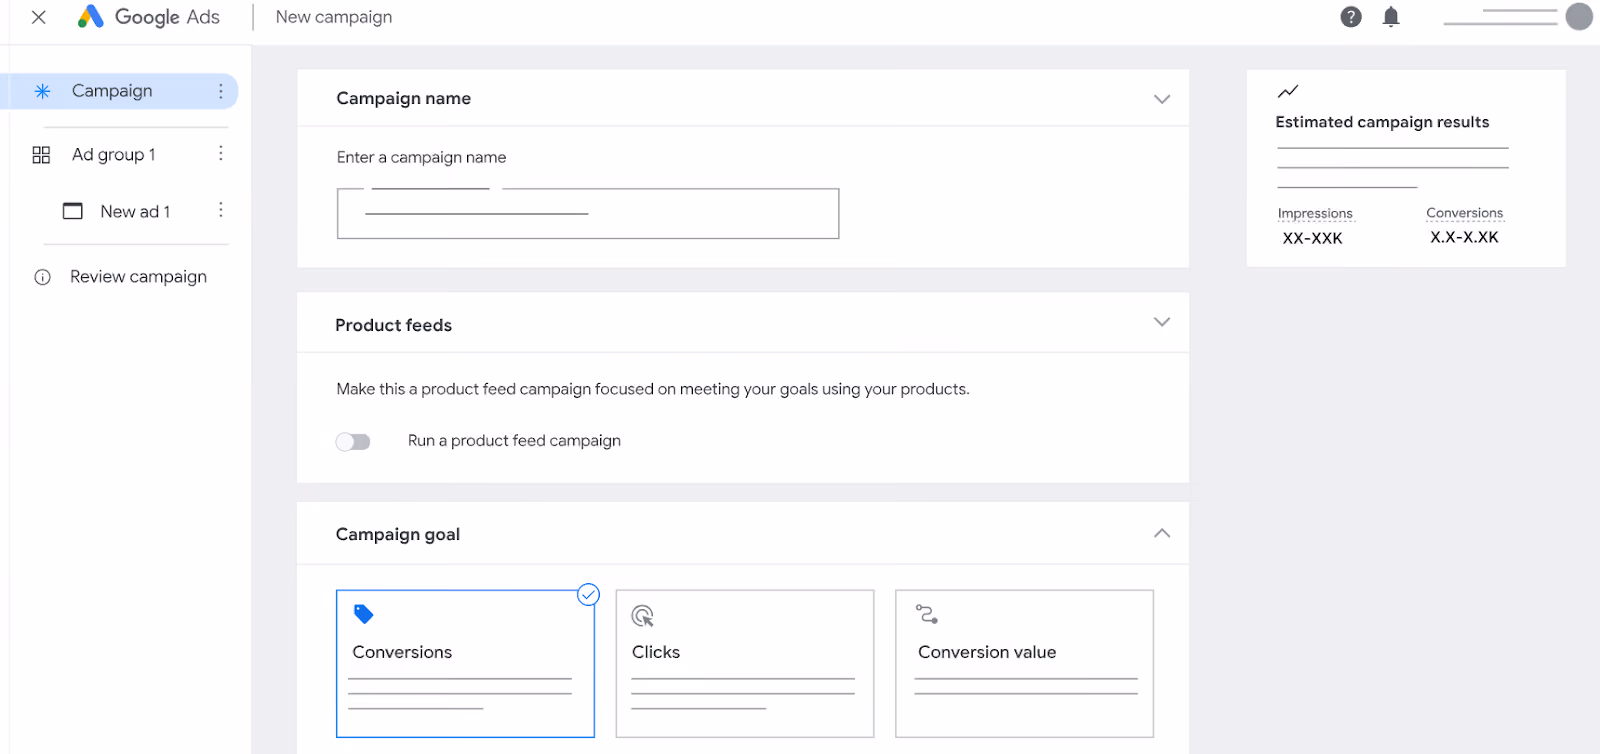This screenshot has width=1600, height=754.
Task: Click the New ad 1 window icon
Action: 73,211
